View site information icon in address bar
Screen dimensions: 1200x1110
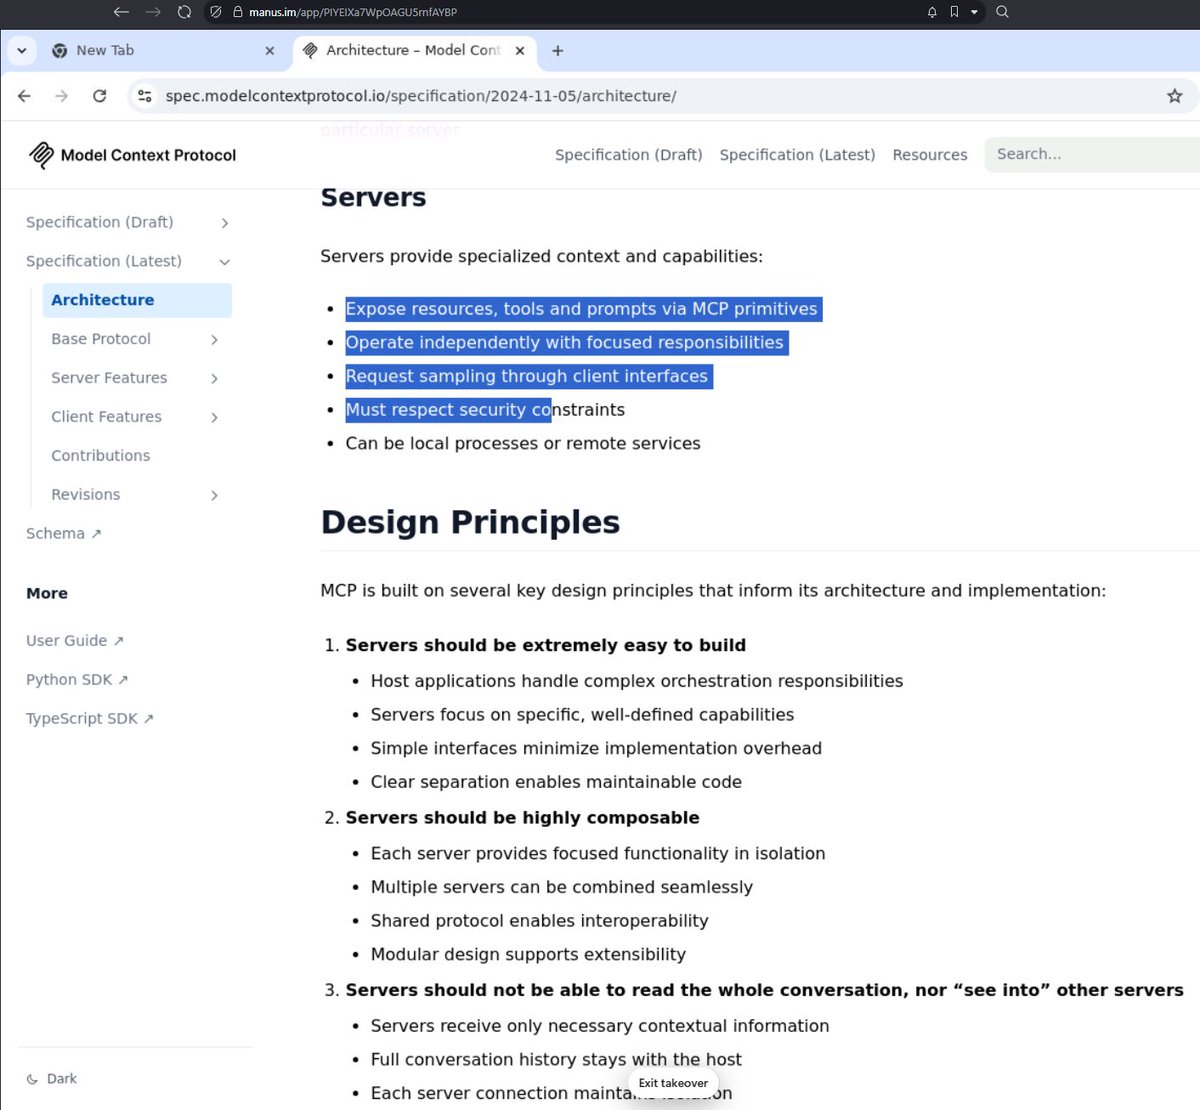point(145,96)
